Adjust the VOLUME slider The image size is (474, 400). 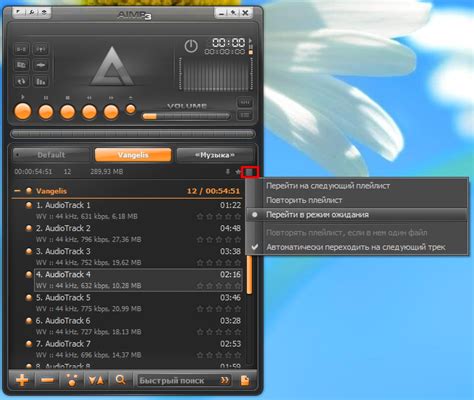pos(186,116)
